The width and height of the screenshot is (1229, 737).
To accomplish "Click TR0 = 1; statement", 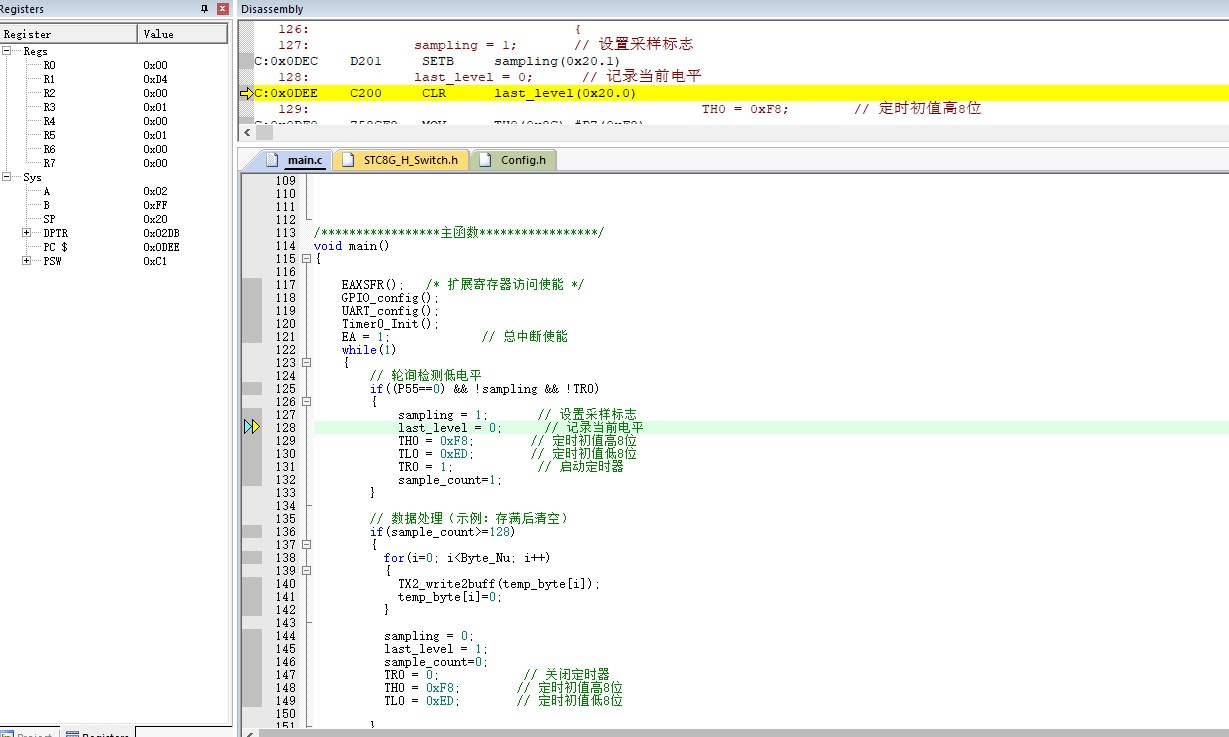I will coord(425,467).
